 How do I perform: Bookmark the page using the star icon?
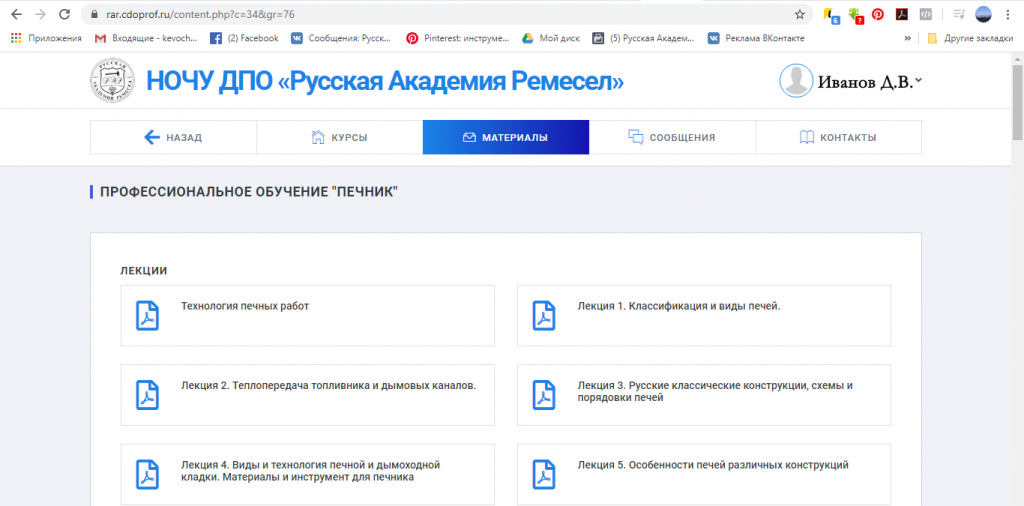799,14
